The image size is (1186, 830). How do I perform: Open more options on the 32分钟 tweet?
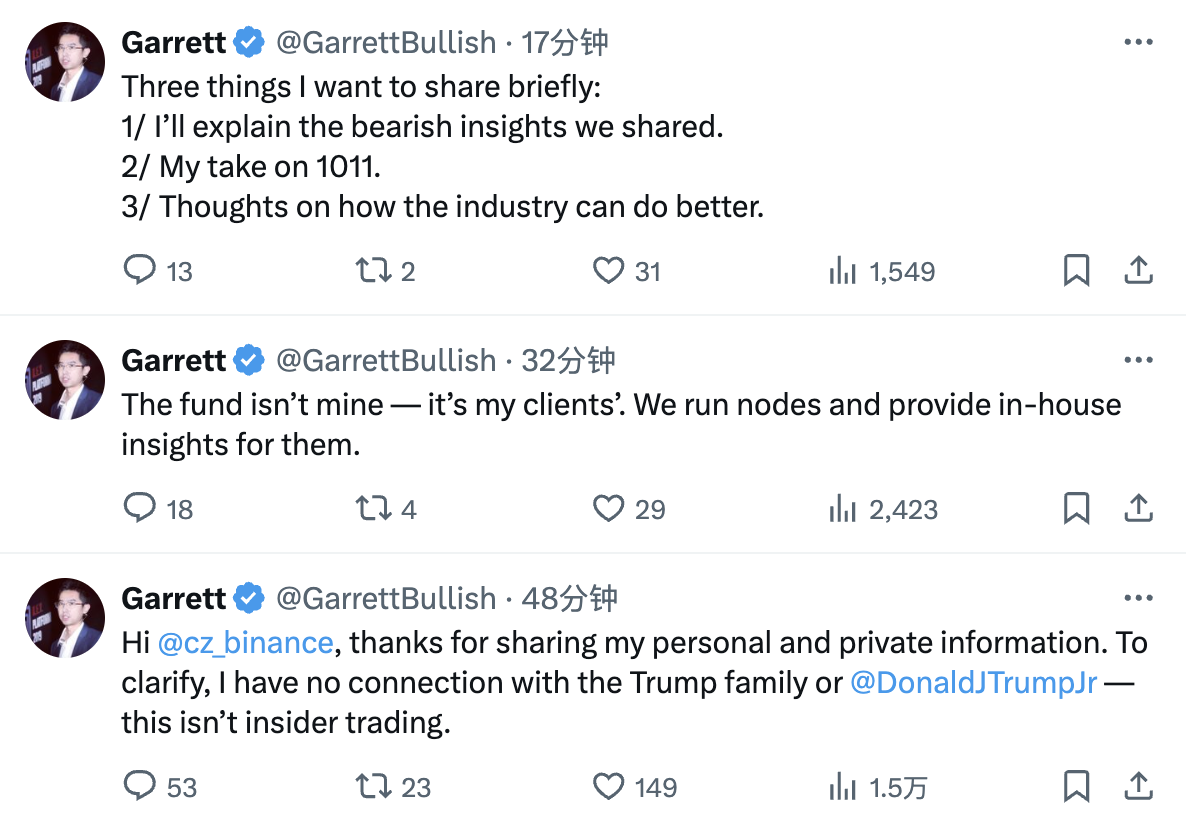click(1139, 360)
